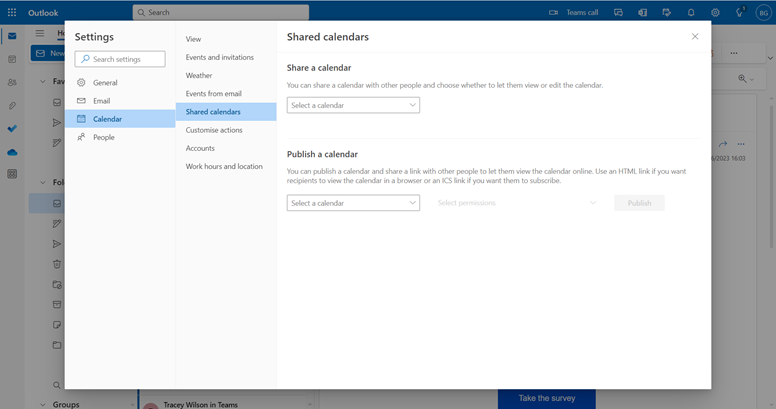Click the Publish button
This screenshot has height=409, width=776.
point(639,203)
